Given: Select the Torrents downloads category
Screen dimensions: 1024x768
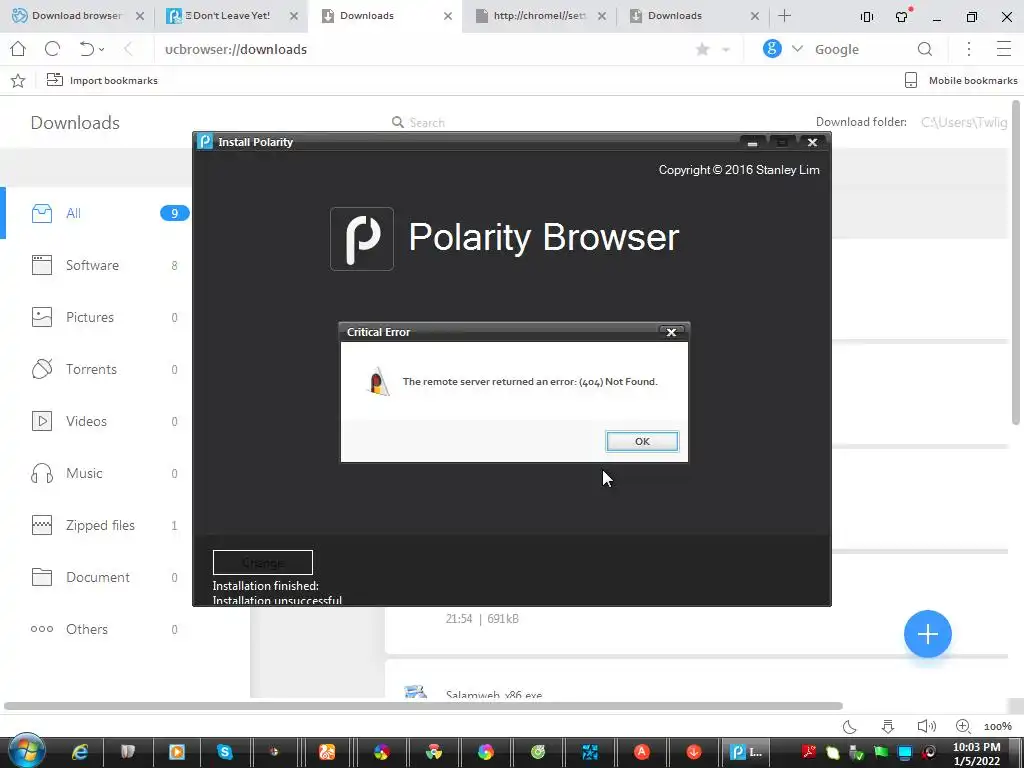Looking at the screenshot, I should (x=98, y=369).
